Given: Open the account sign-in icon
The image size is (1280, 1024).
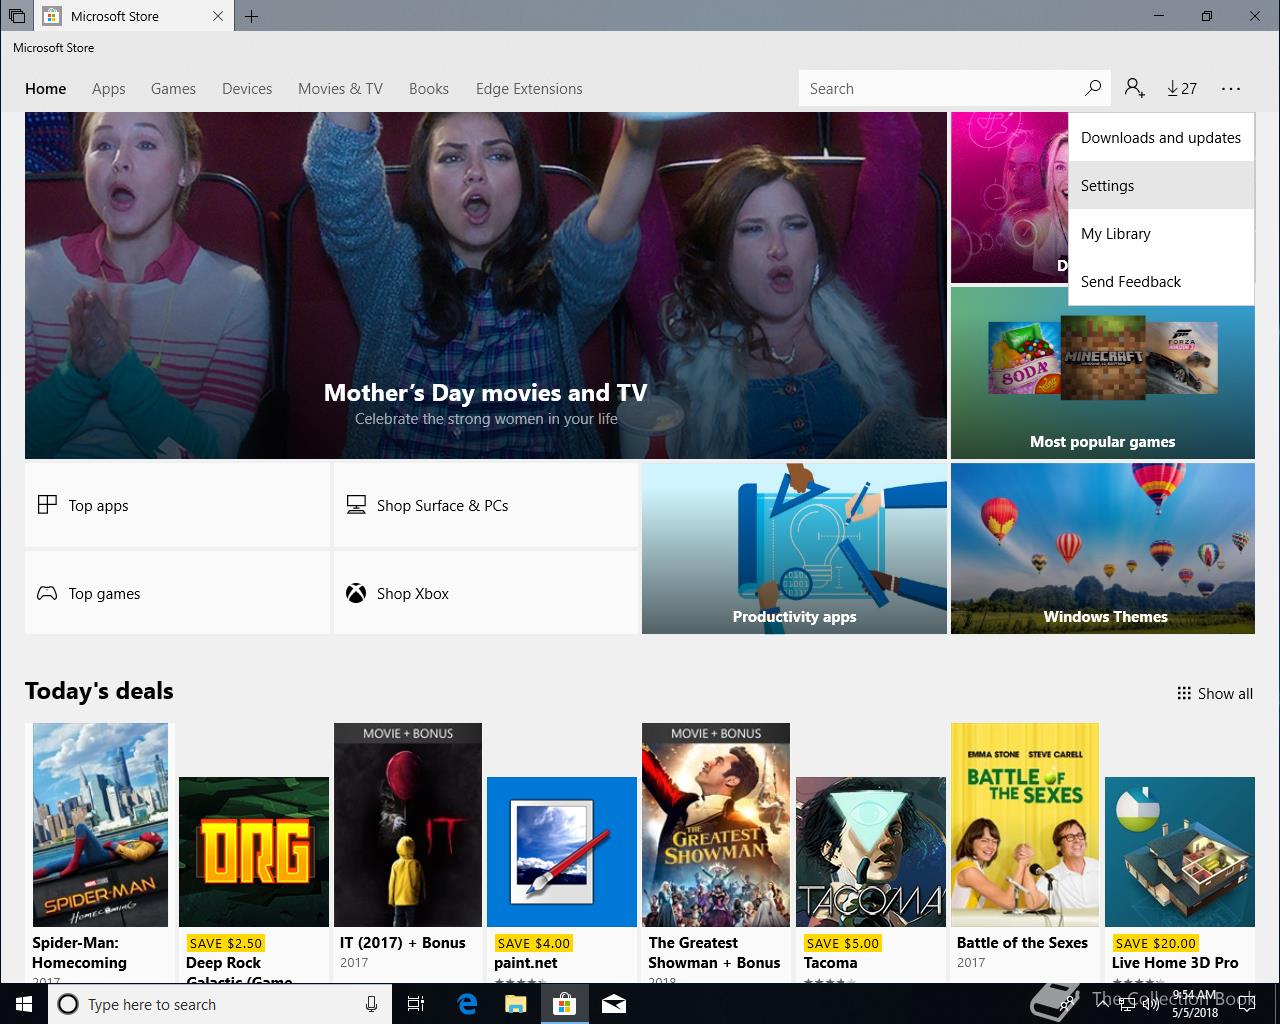Looking at the screenshot, I should coord(1134,88).
